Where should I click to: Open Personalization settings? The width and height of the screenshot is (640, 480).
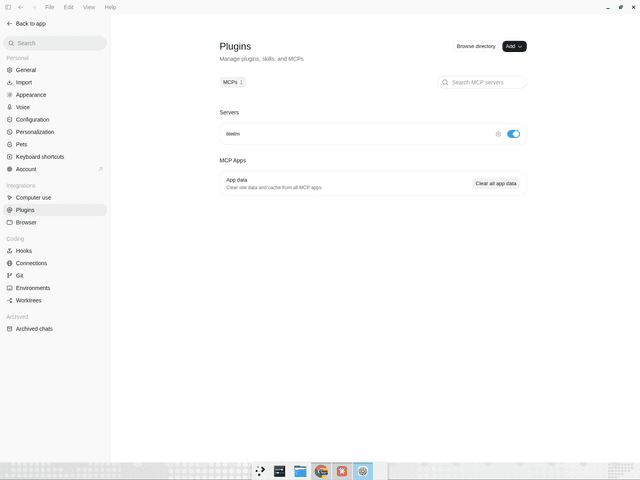55,132
